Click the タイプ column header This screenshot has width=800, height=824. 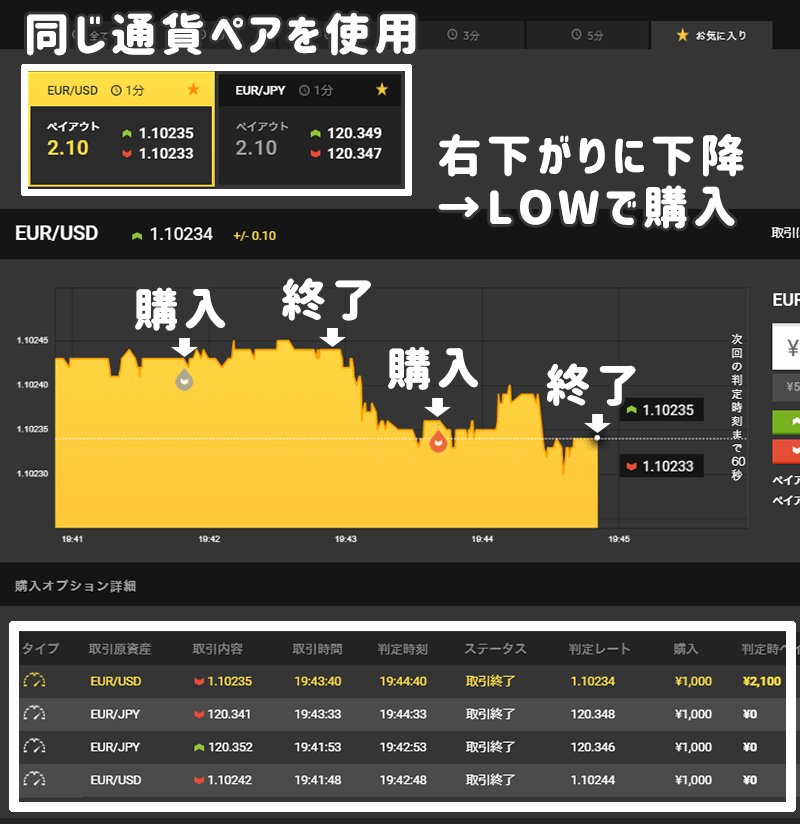tap(40, 649)
